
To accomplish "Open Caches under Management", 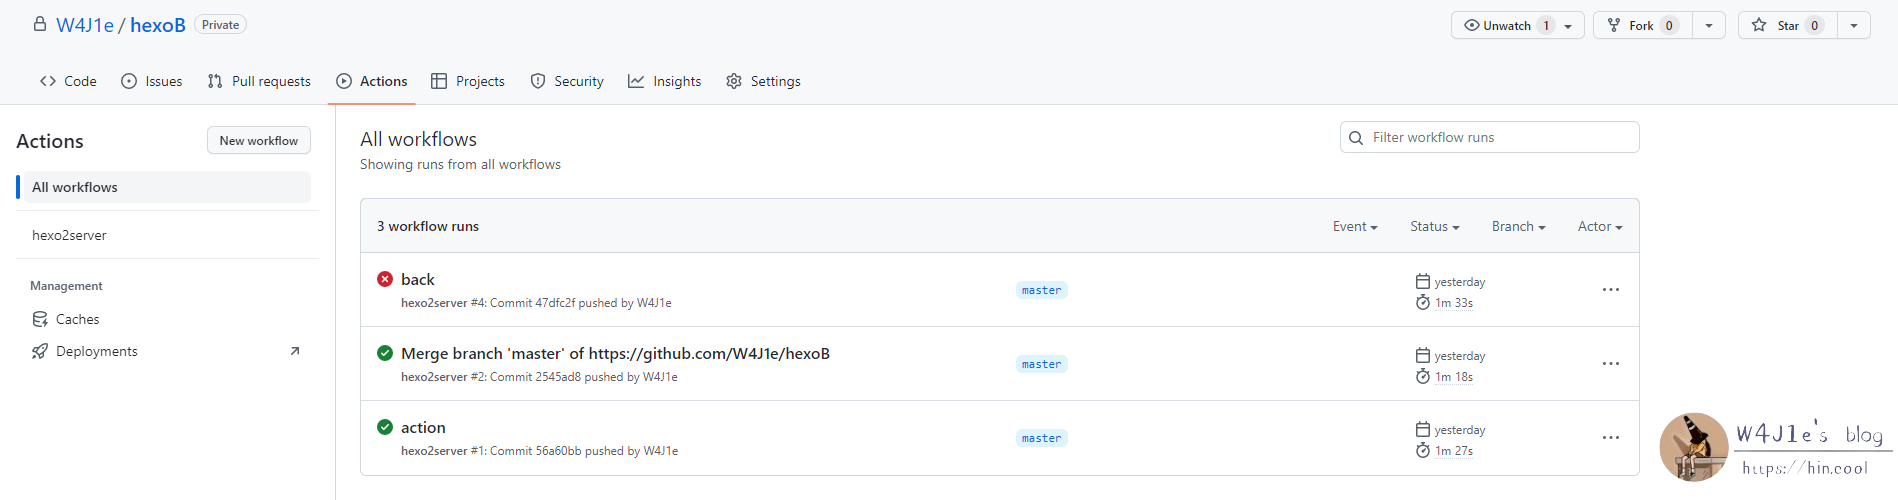I will pos(77,319).
